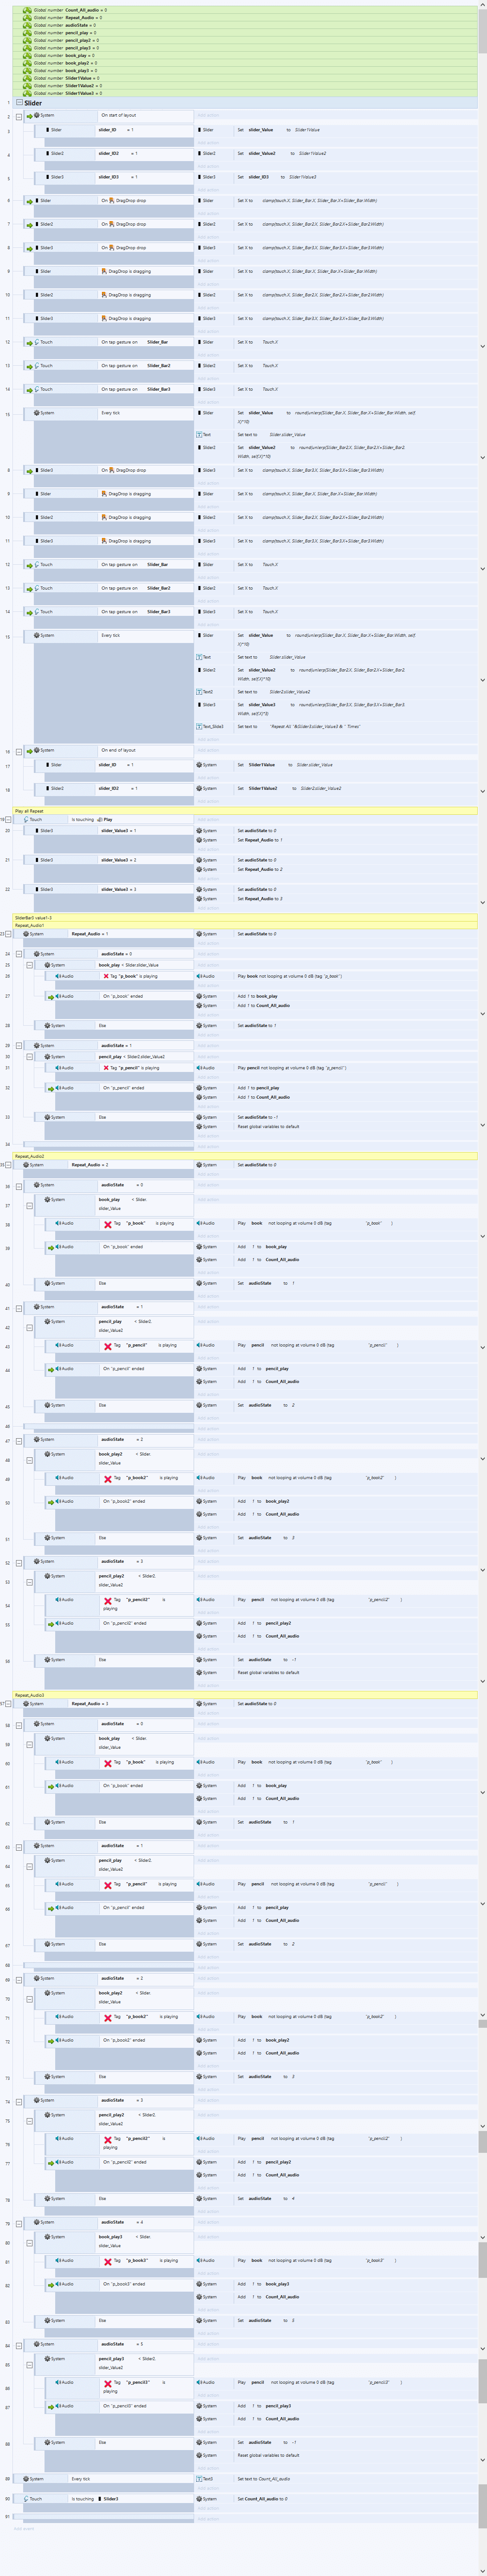Select the 'Add 1 to book_play3' action
This screenshot has height=2576, width=487.
[336, 2284]
